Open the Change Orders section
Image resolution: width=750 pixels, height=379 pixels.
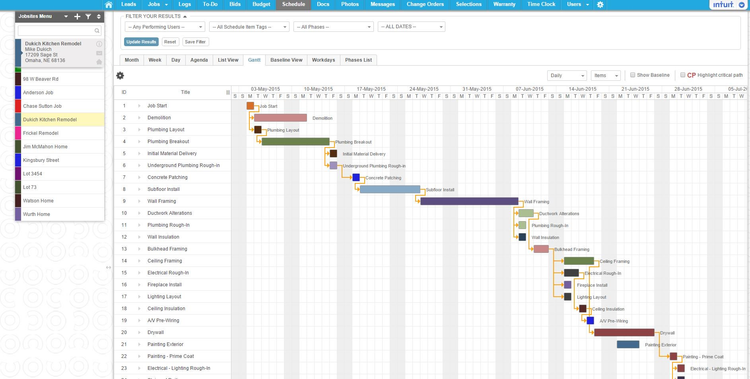click(x=425, y=5)
